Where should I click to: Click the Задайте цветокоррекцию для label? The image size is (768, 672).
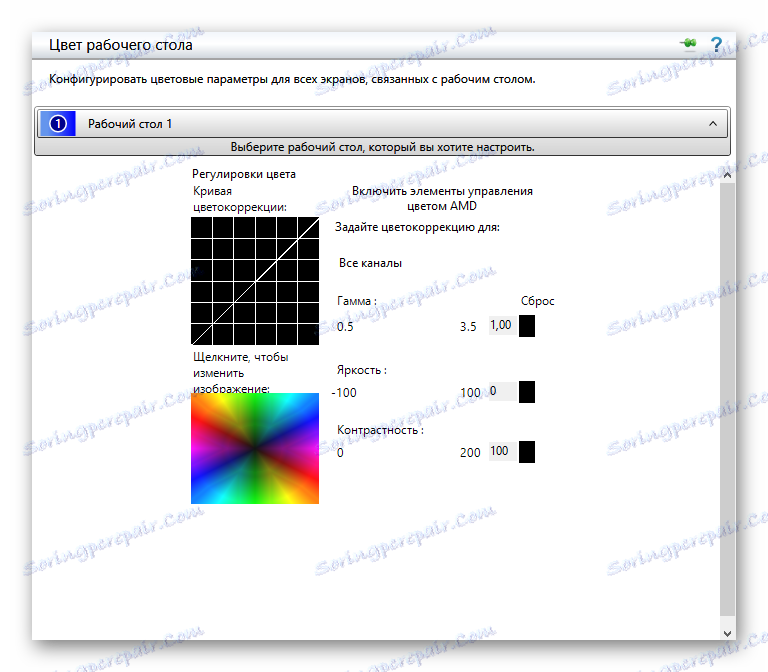(417, 227)
